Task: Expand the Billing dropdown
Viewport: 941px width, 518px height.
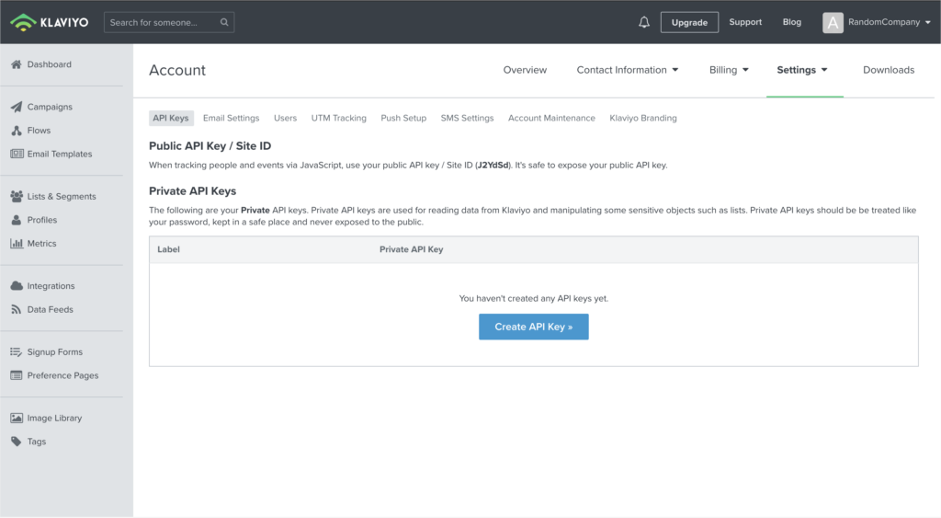Action: 729,70
